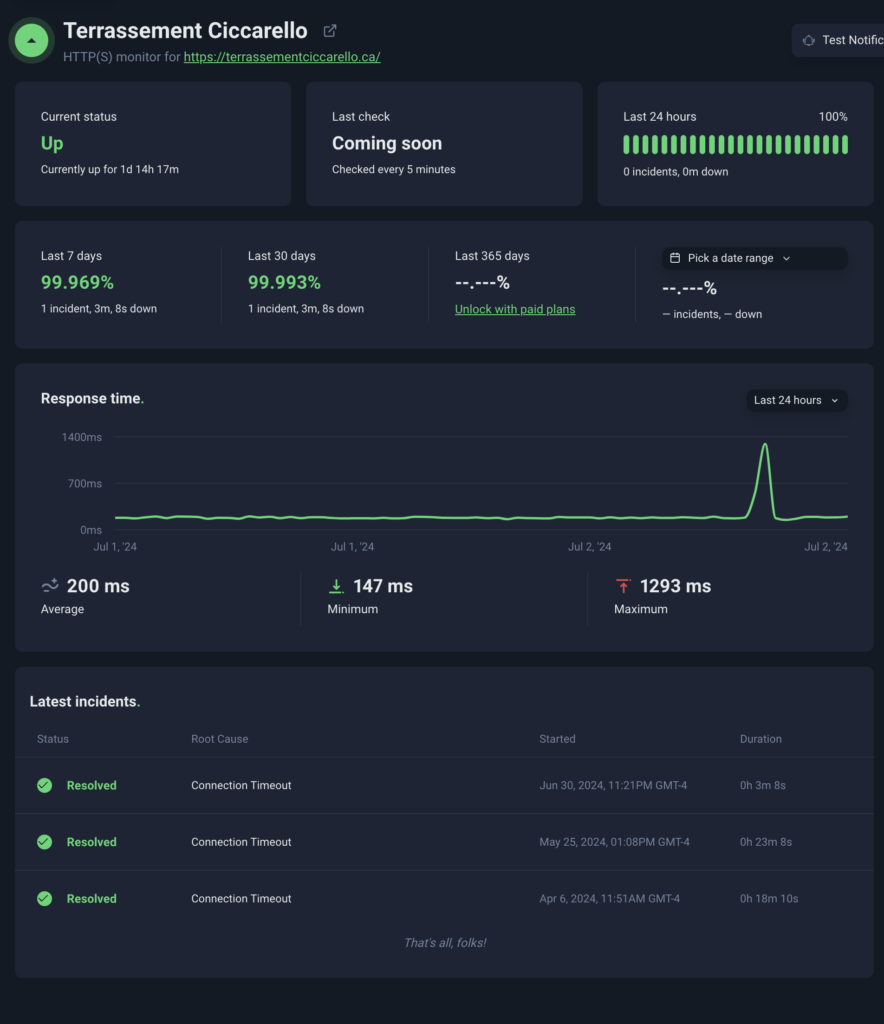This screenshot has height=1024, width=884.
Task: Click the Unlock with paid plans link
Action: pos(515,309)
